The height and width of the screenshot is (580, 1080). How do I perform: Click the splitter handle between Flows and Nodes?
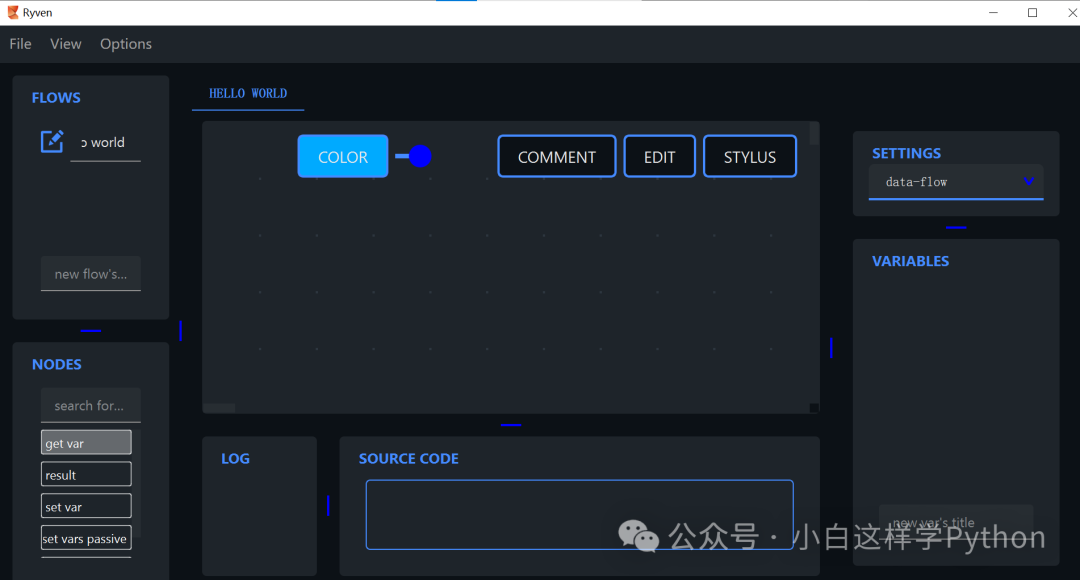pyautogui.click(x=91, y=331)
